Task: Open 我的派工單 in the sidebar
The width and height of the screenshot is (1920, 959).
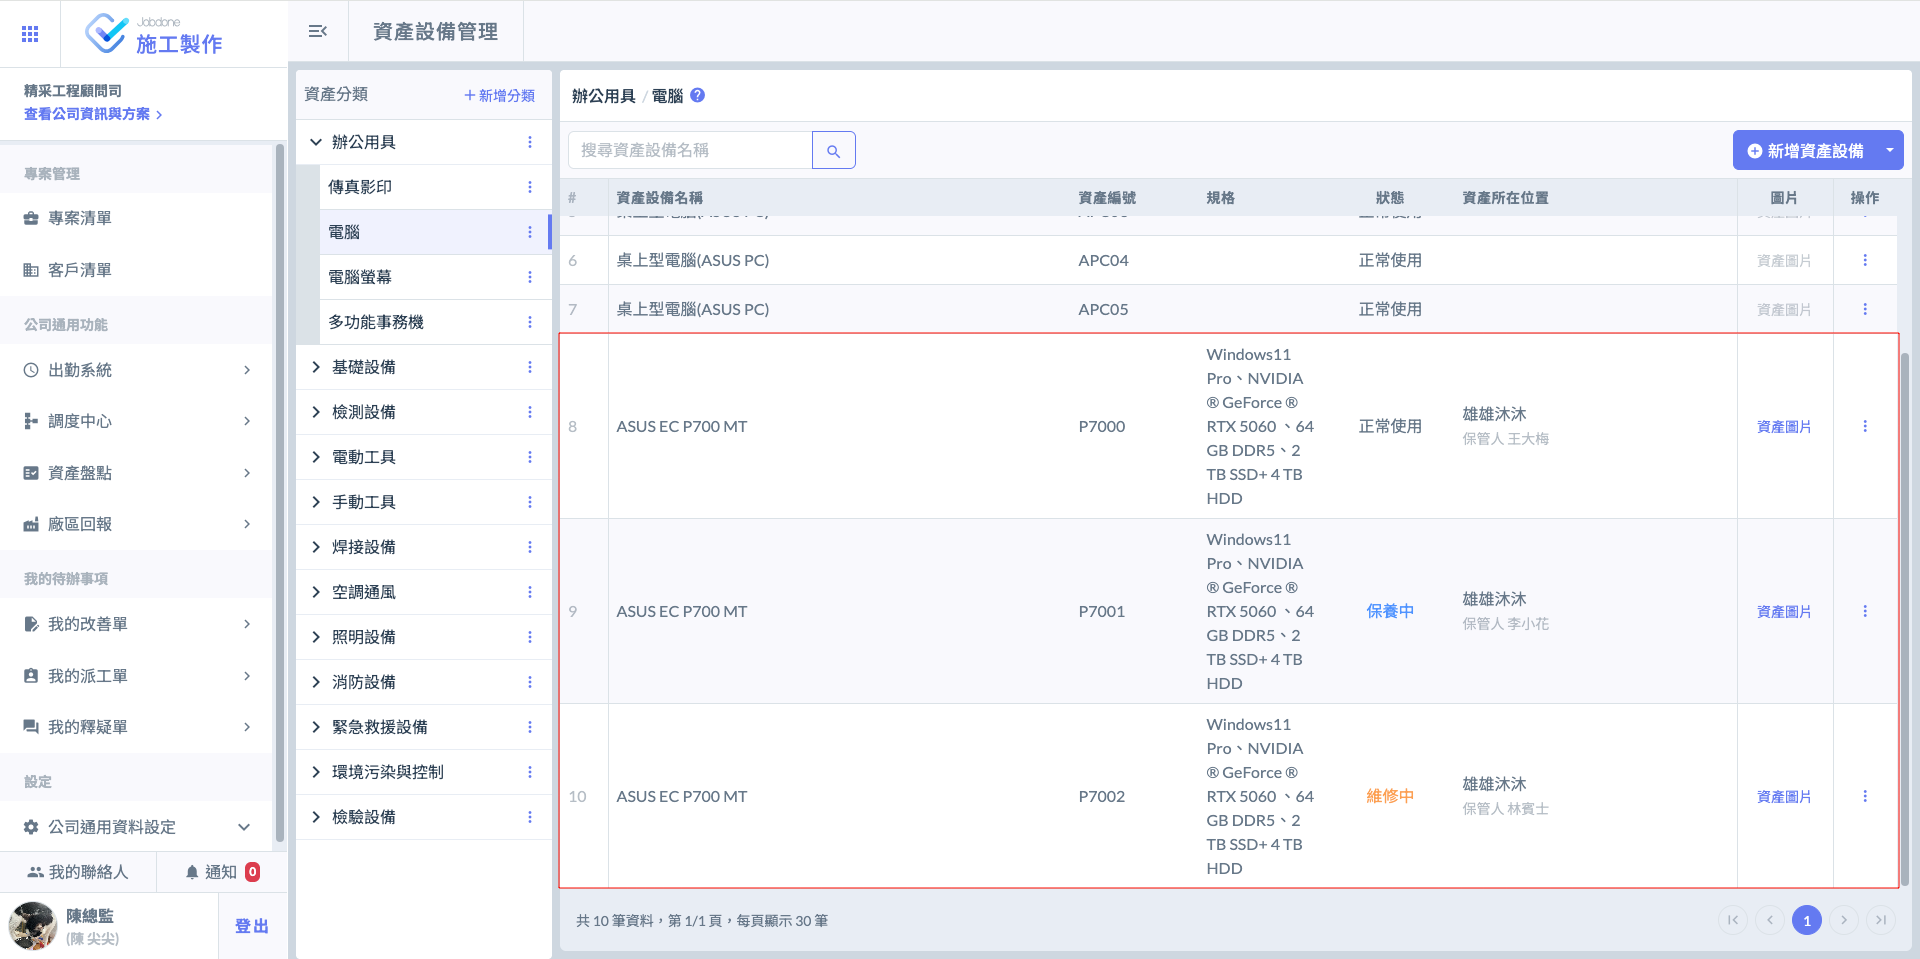Action: pyautogui.click(x=136, y=676)
